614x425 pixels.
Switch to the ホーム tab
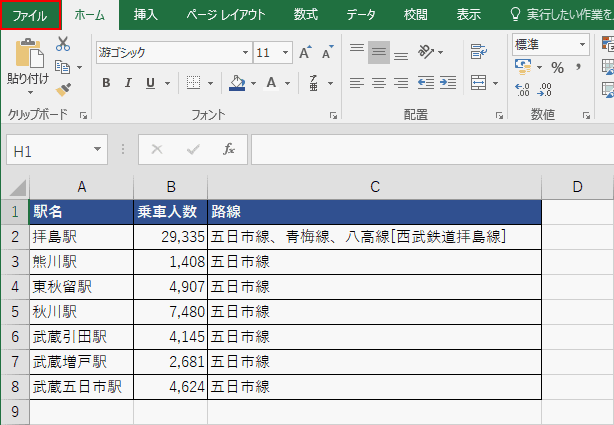[90, 15]
